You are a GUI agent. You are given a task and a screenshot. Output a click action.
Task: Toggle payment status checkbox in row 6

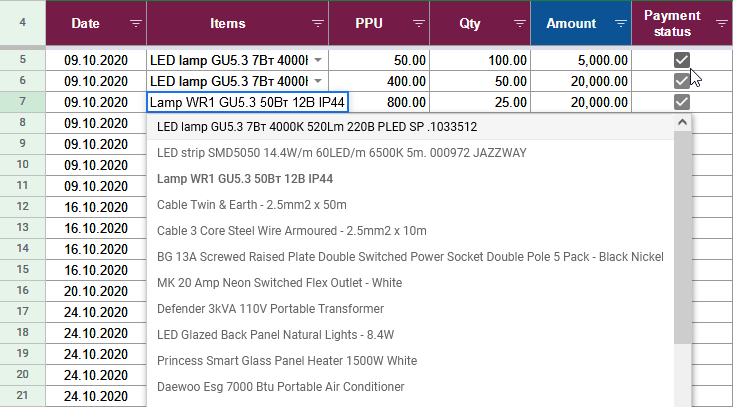point(682,81)
